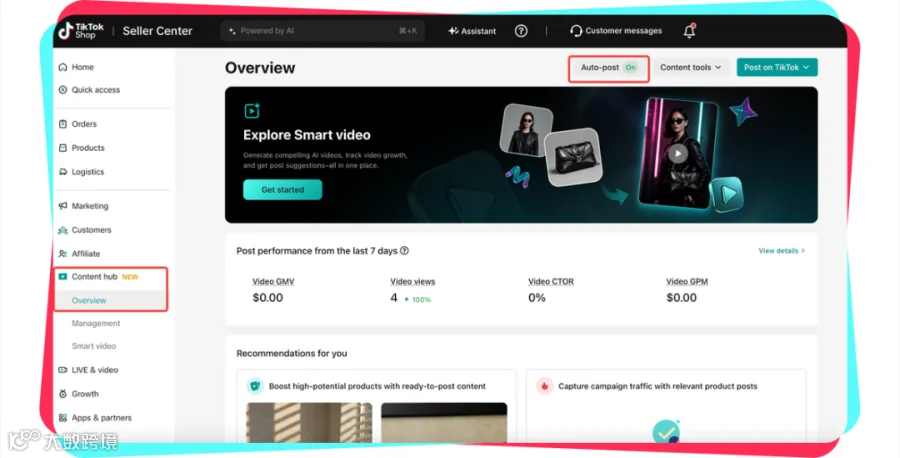
Task: Click the Smart video banner icon
Action: pyautogui.click(x=252, y=110)
